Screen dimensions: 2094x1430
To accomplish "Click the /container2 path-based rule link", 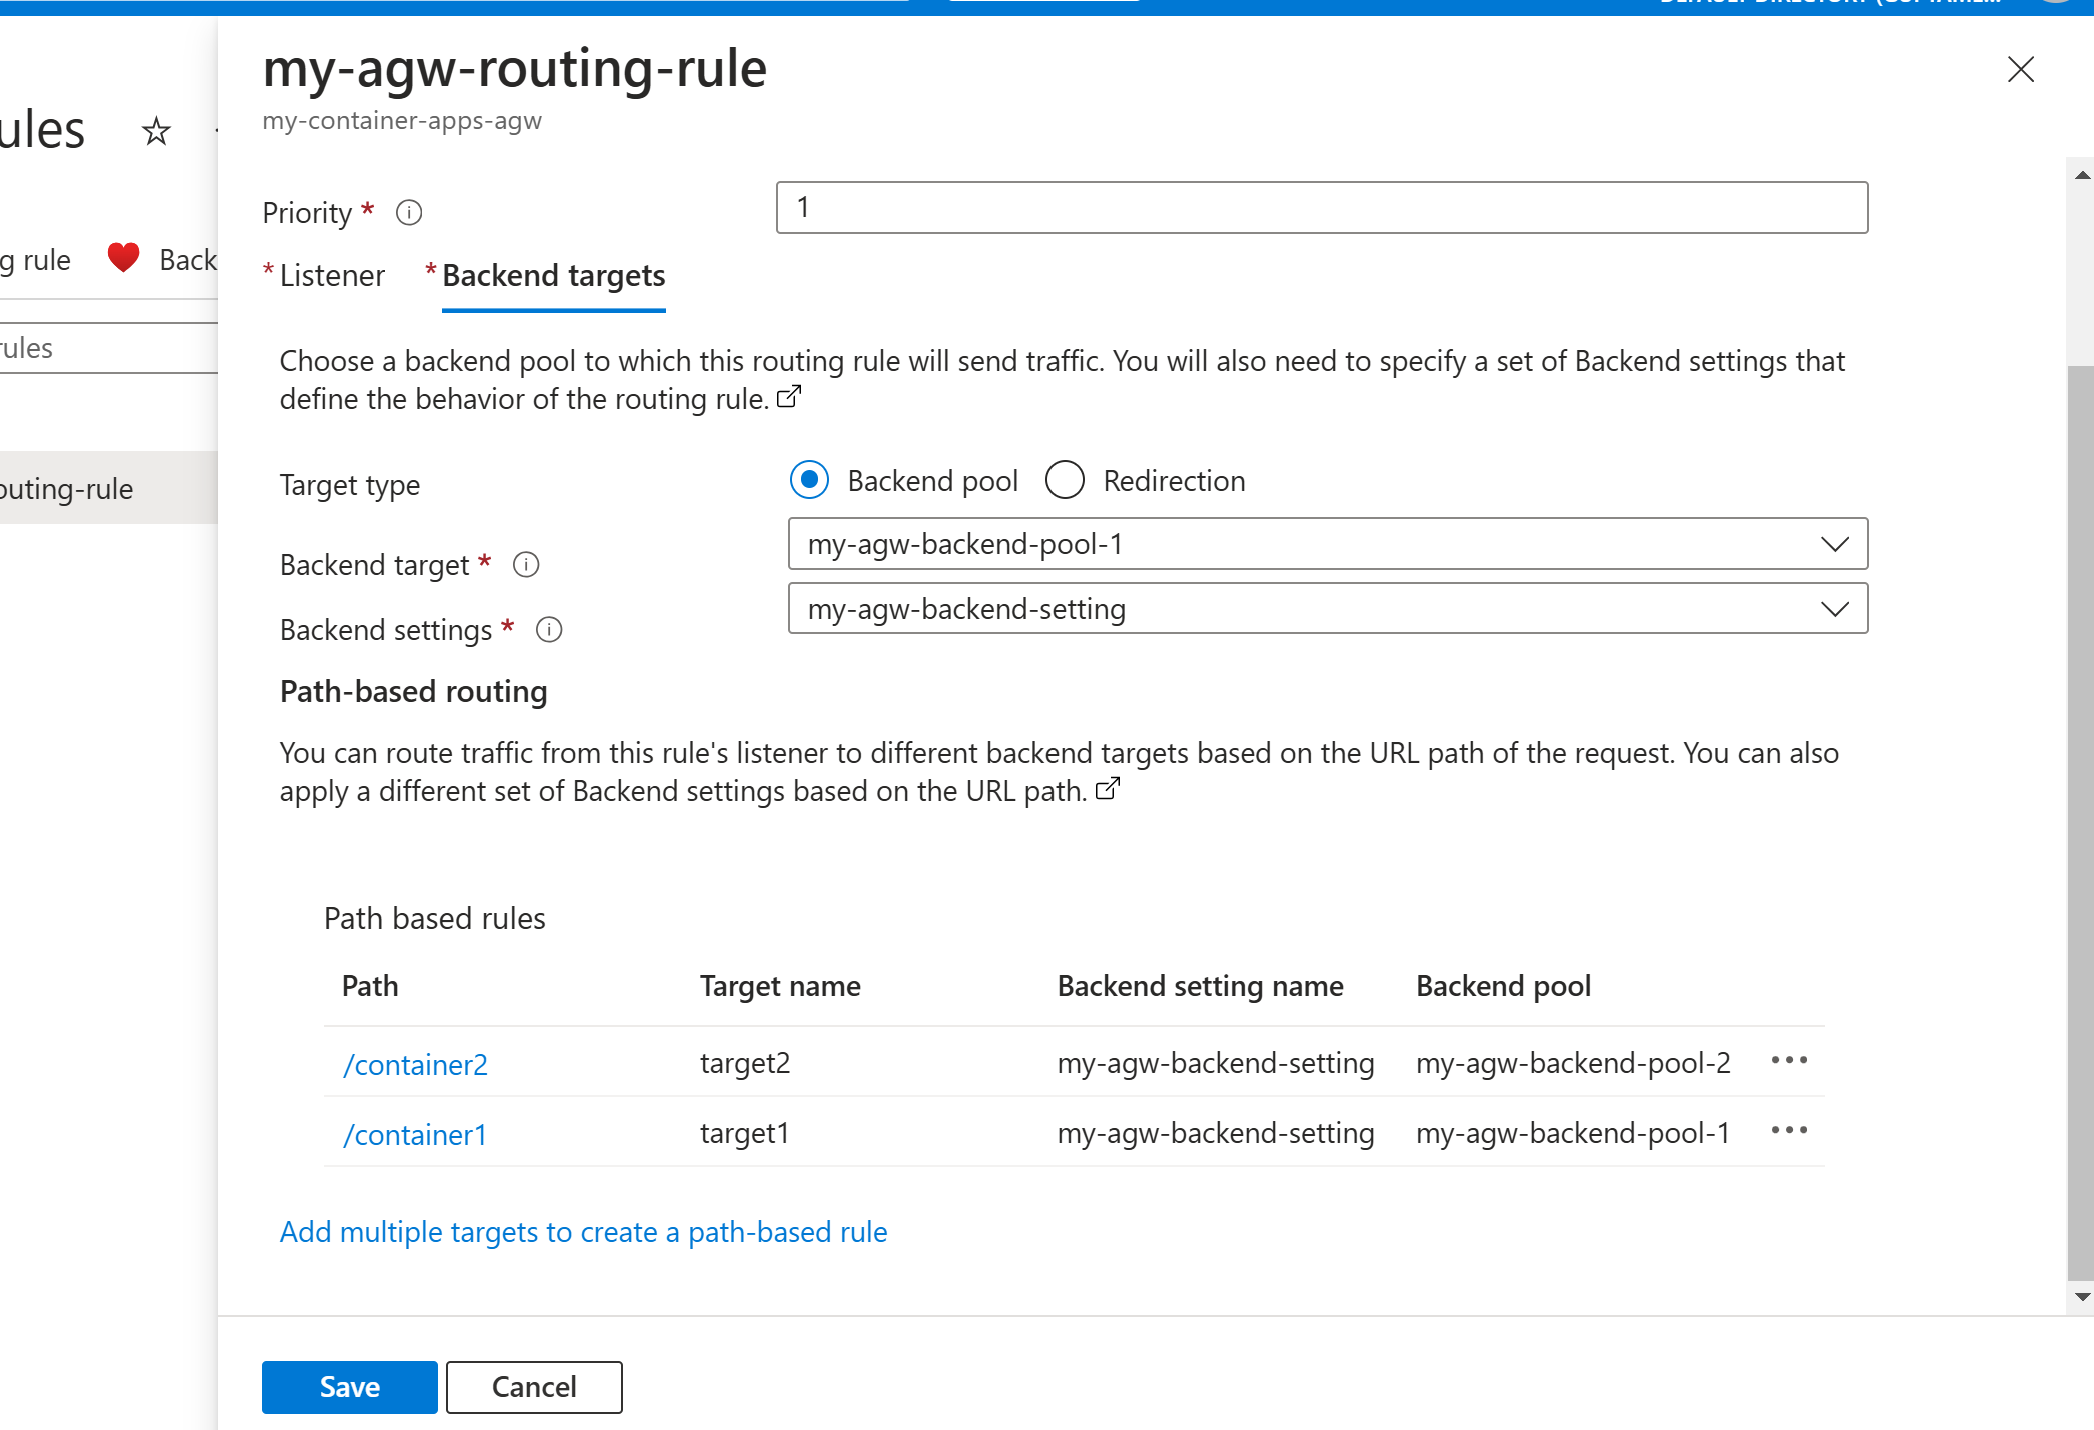I will pos(417,1061).
